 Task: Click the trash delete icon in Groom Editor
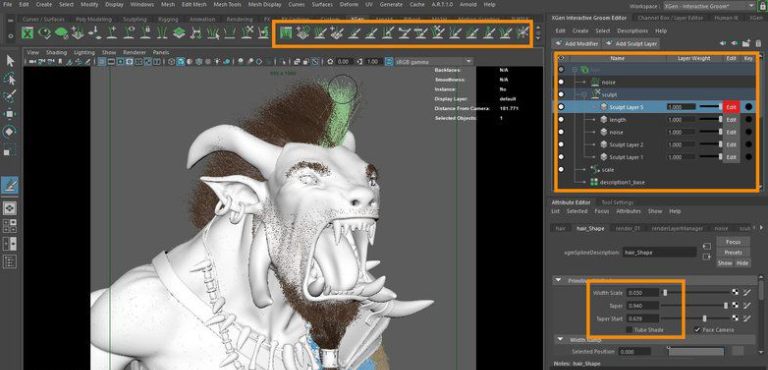pyautogui.click(x=758, y=43)
